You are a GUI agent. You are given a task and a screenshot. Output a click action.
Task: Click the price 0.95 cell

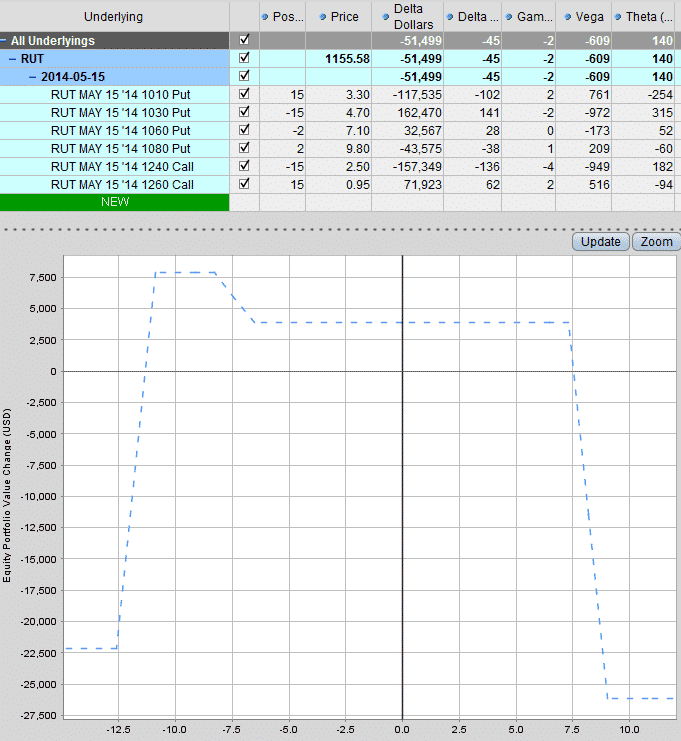coord(339,184)
